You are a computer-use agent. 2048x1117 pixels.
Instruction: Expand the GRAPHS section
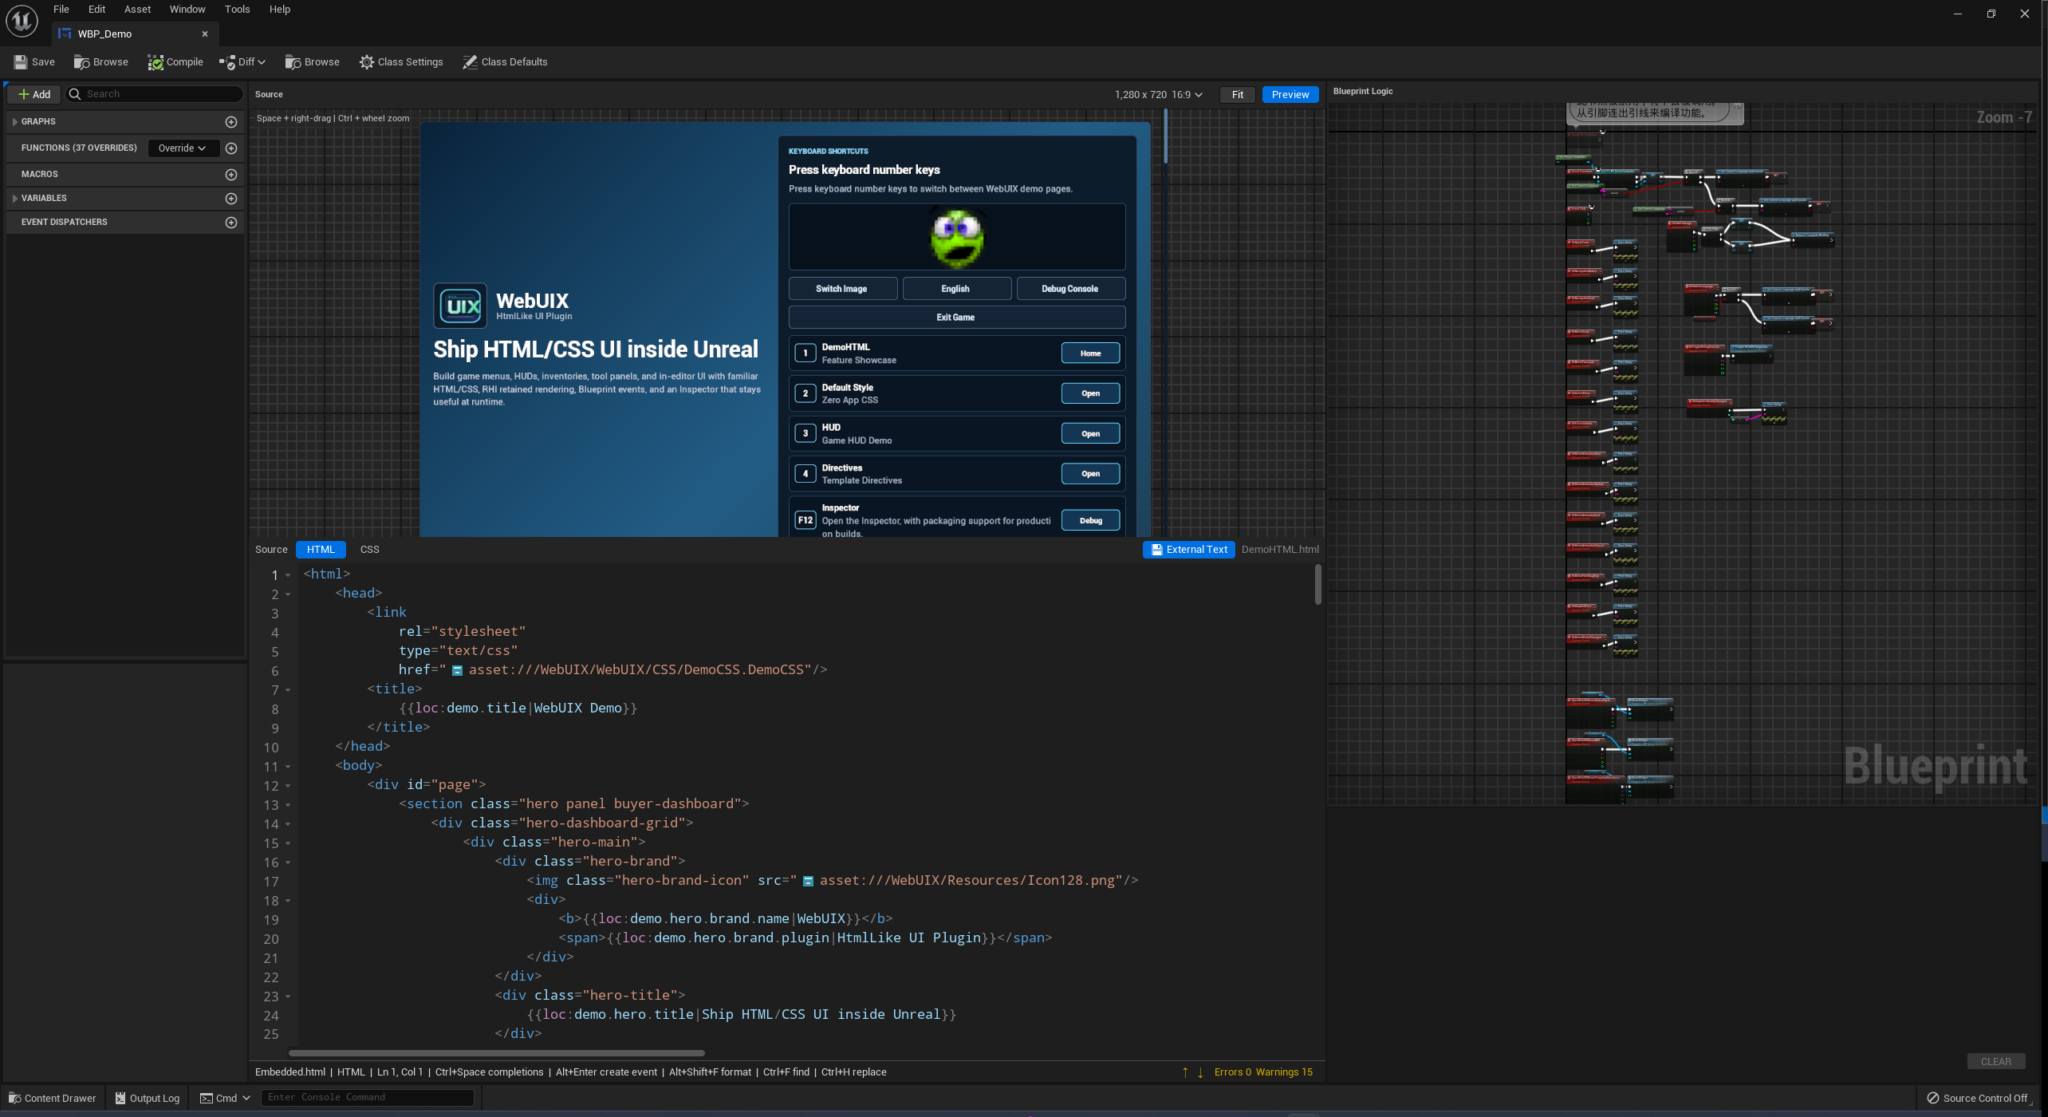click(x=14, y=122)
